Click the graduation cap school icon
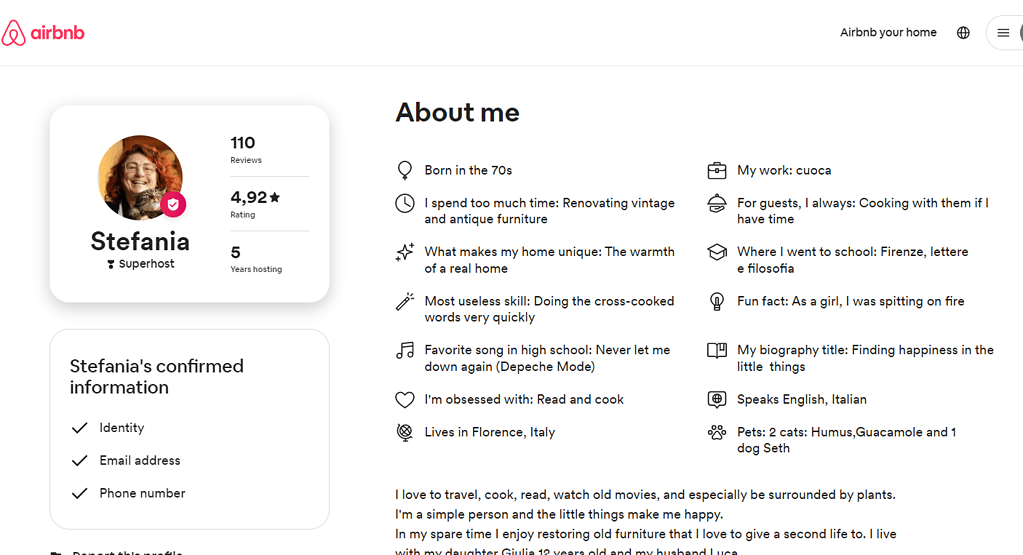The height and width of the screenshot is (555, 1023). (x=717, y=252)
